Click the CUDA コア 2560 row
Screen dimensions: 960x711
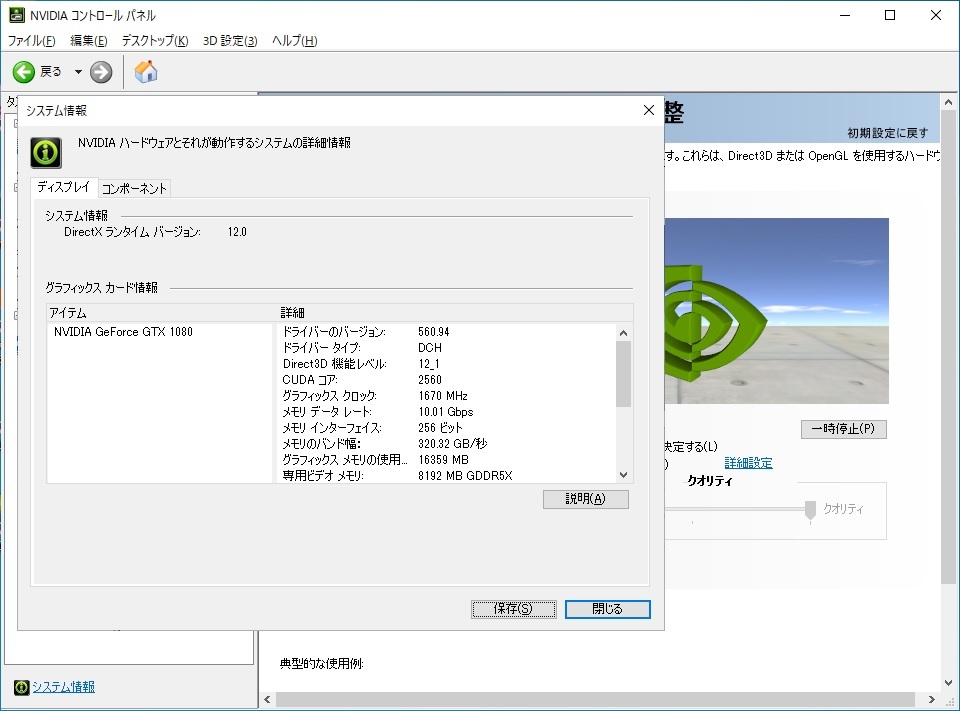(x=447, y=380)
